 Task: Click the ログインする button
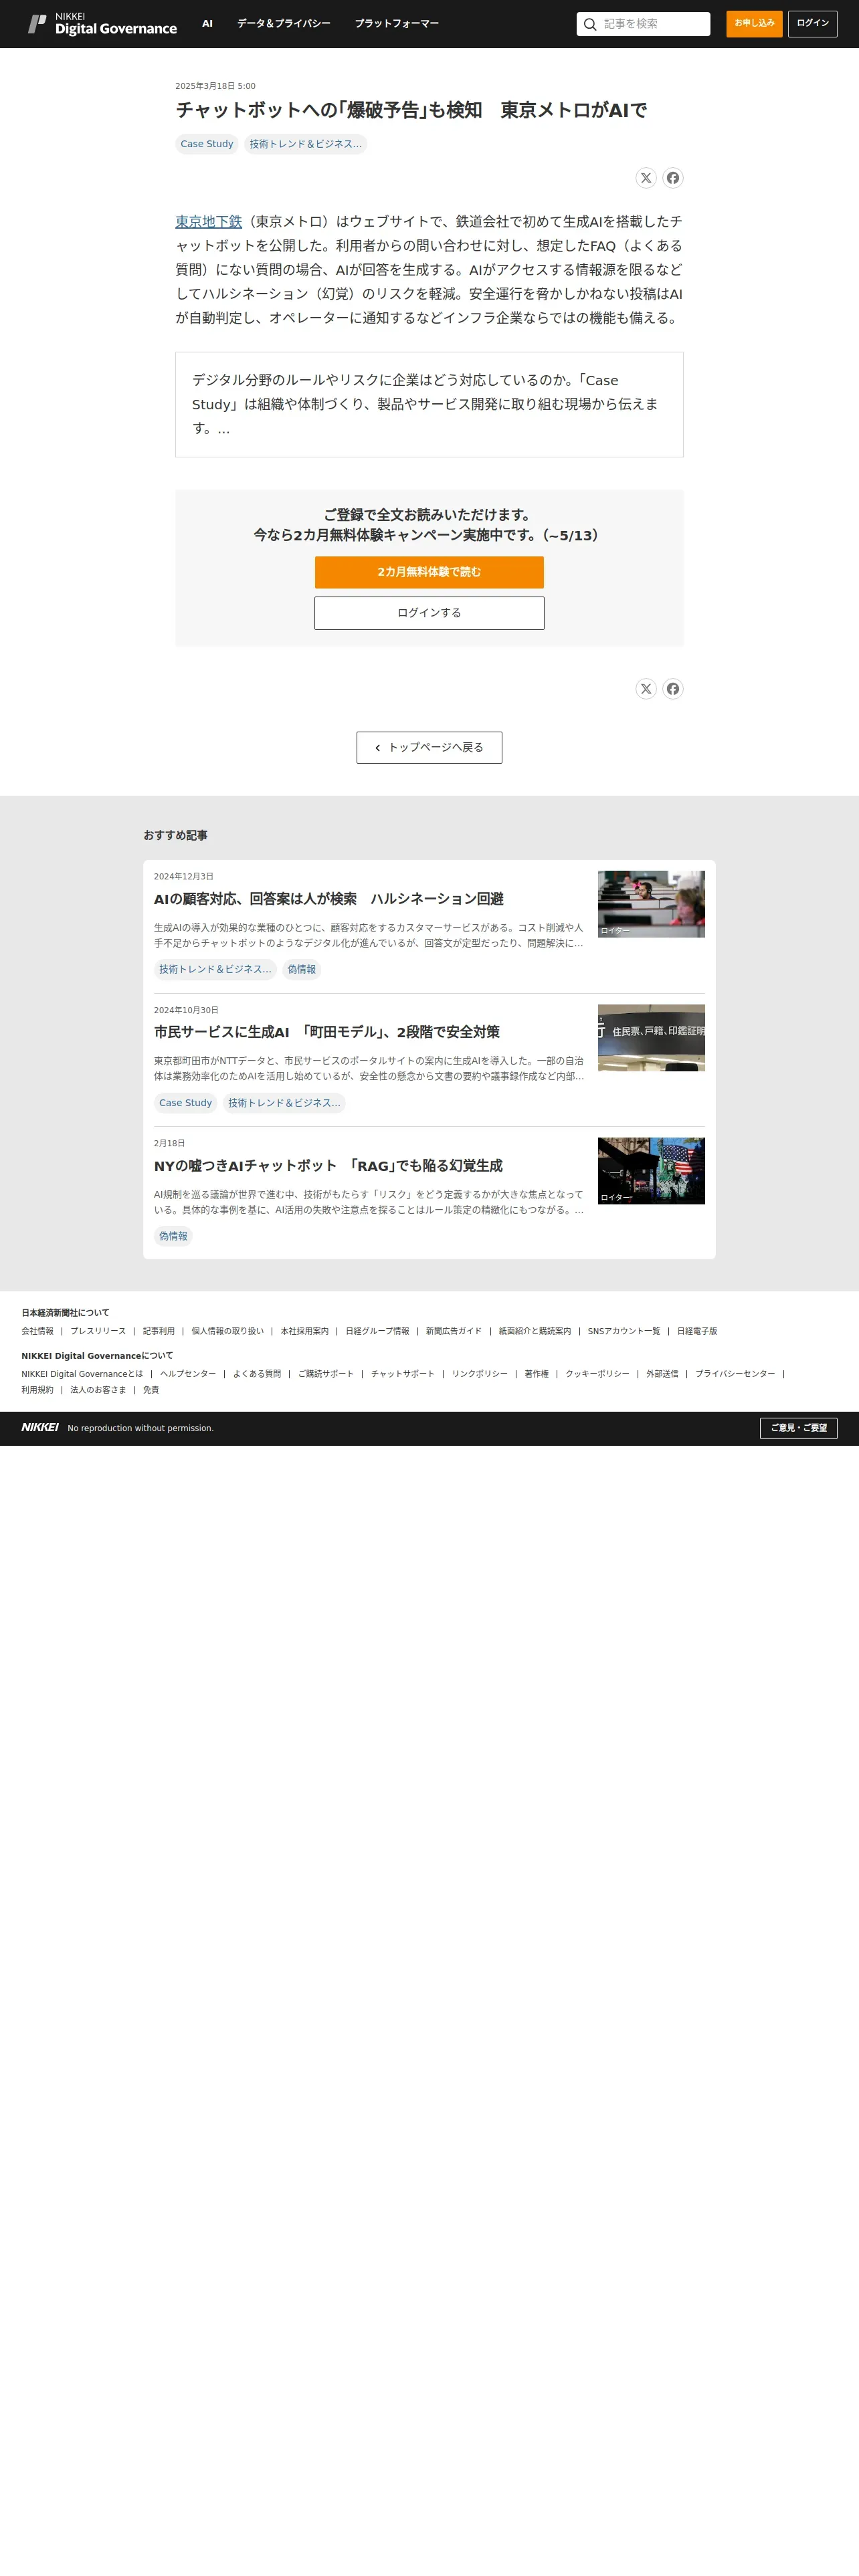[429, 613]
